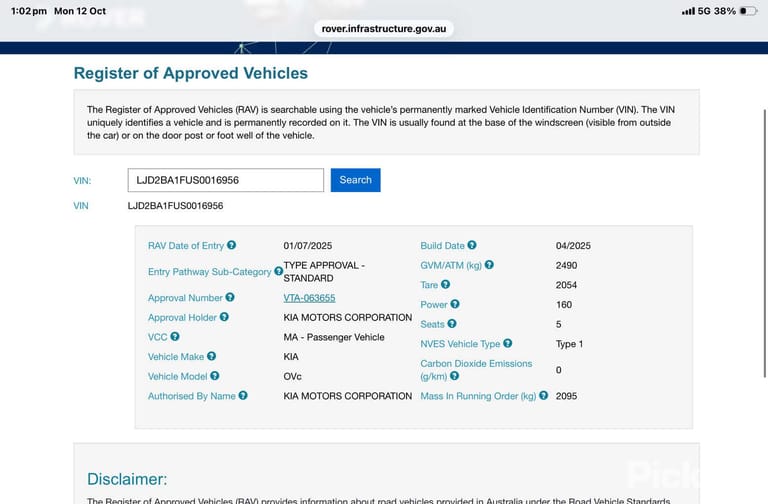Click the Approval Number help icon

tap(230, 297)
